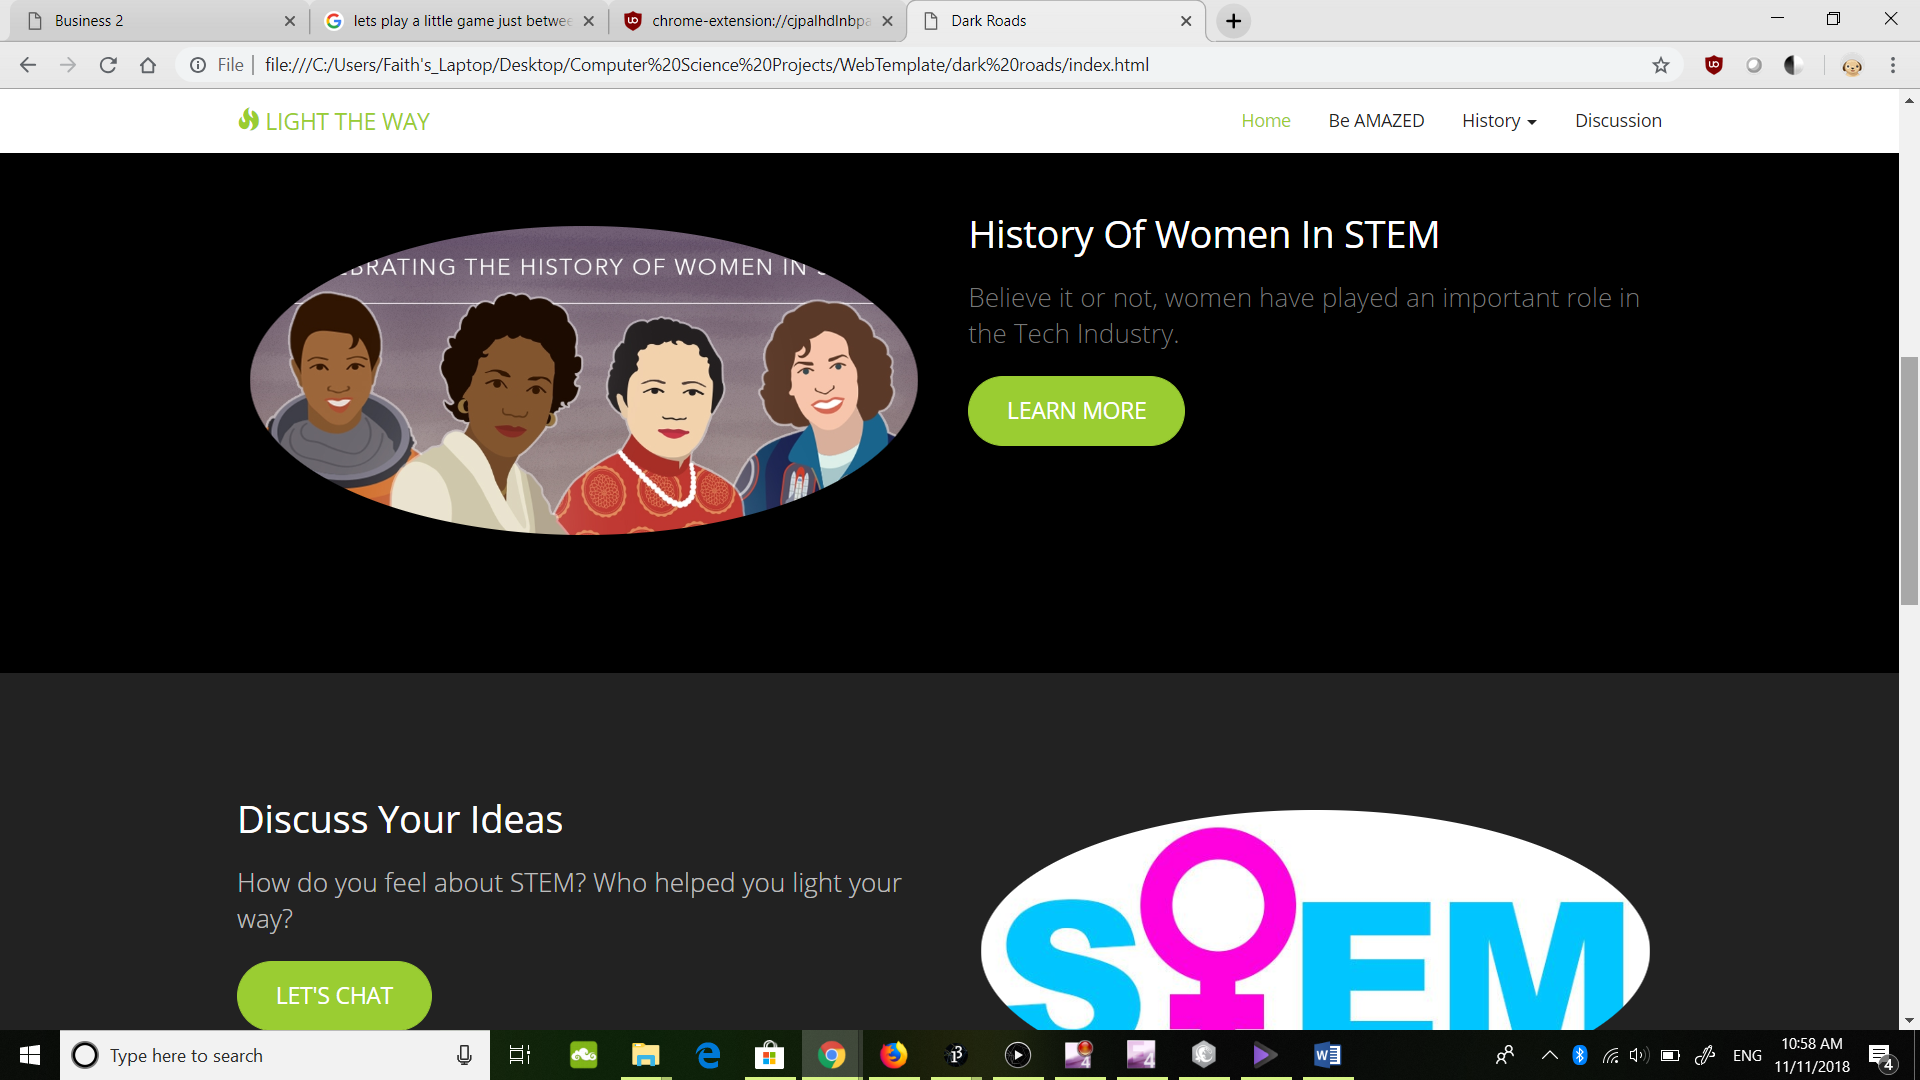Image resolution: width=1920 pixels, height=1080 pixels.
Task: Click the green flame logo icon
Action: coord(248,120)
